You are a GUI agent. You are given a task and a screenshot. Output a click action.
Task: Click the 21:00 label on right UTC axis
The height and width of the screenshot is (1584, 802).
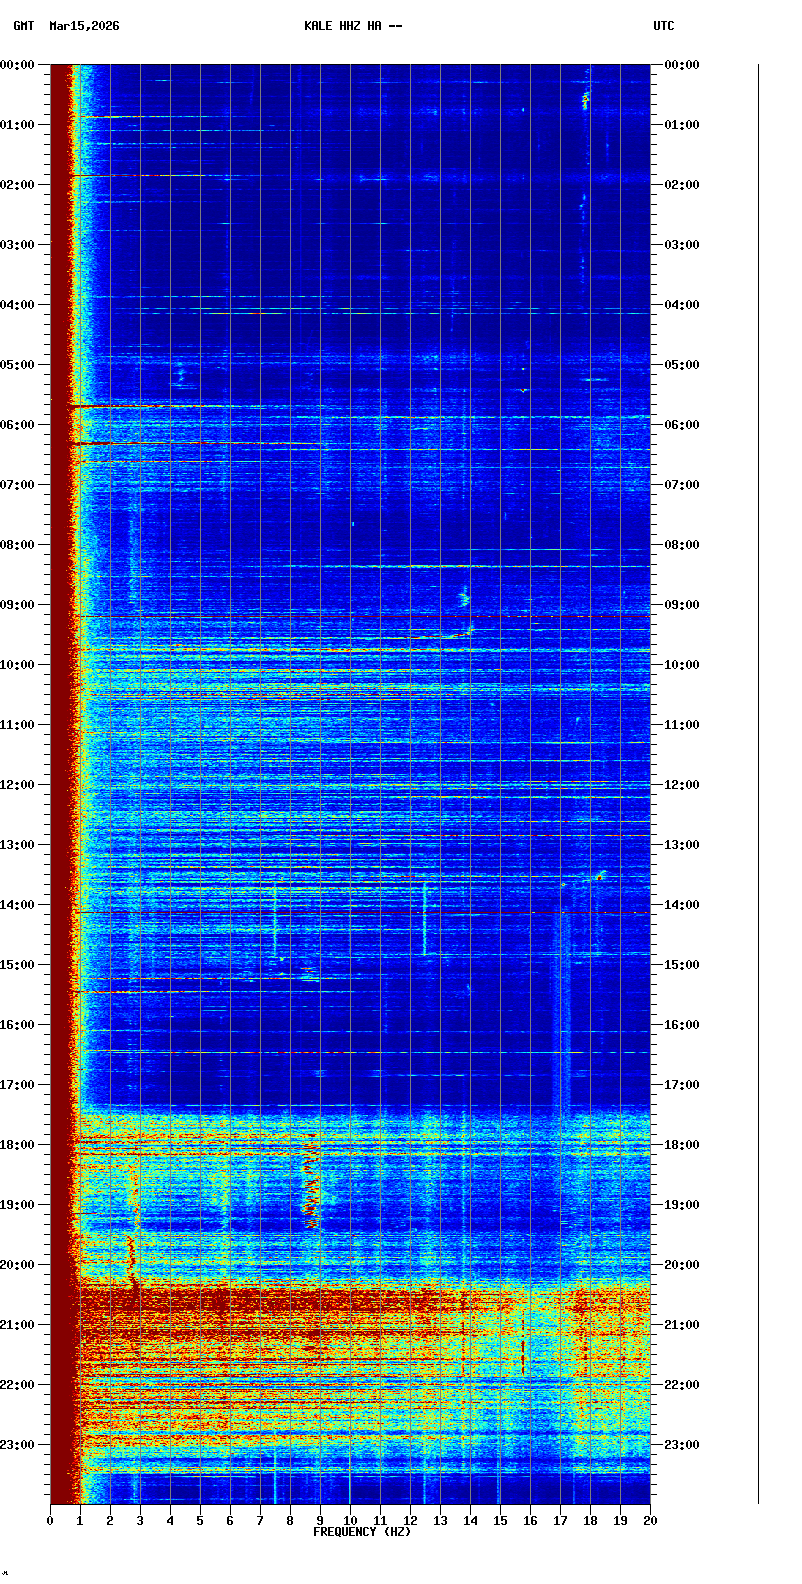pyautogui.click(x=682, y=1325)
